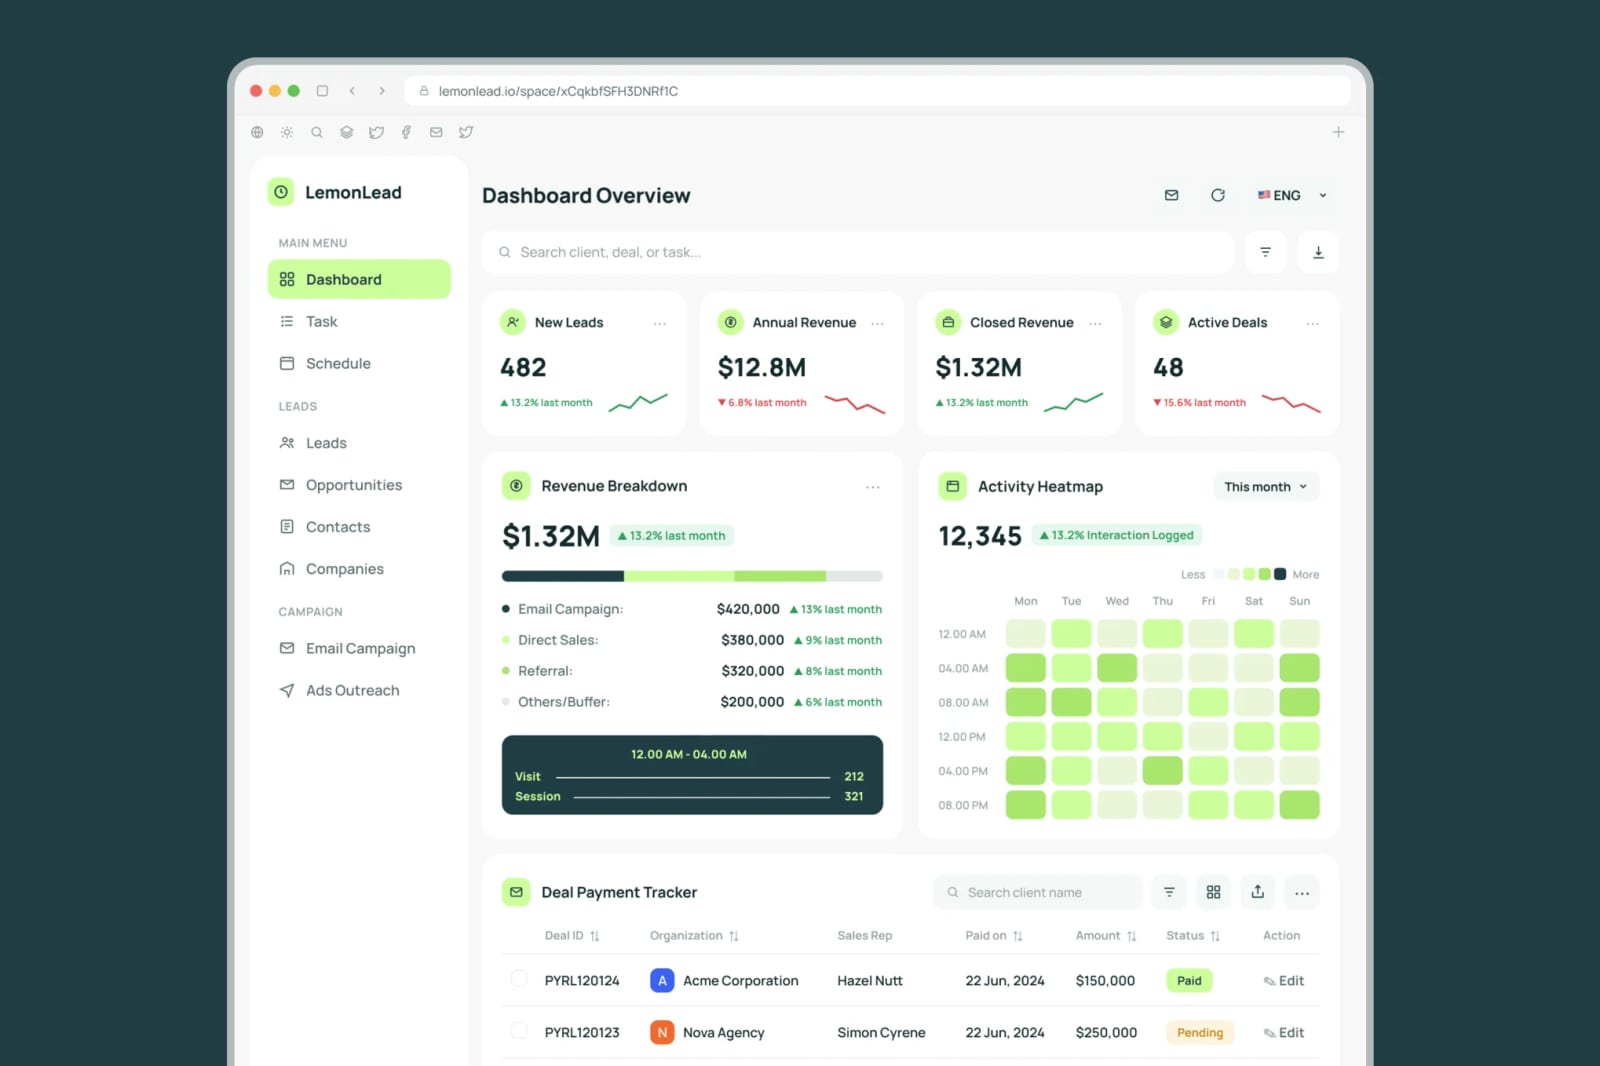Open Deal Payment Tracker more options

click(x=1302, y=892)
